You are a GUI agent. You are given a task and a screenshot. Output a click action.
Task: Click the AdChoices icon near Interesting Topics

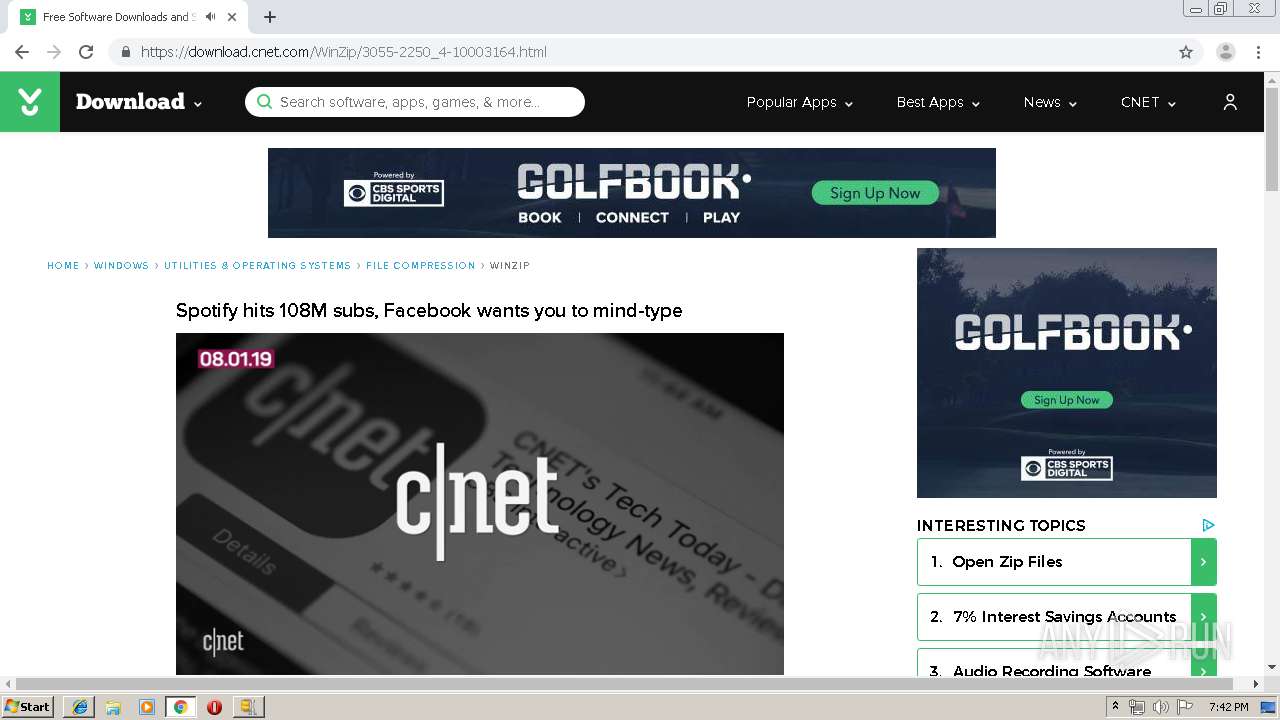pos(1208,525)
